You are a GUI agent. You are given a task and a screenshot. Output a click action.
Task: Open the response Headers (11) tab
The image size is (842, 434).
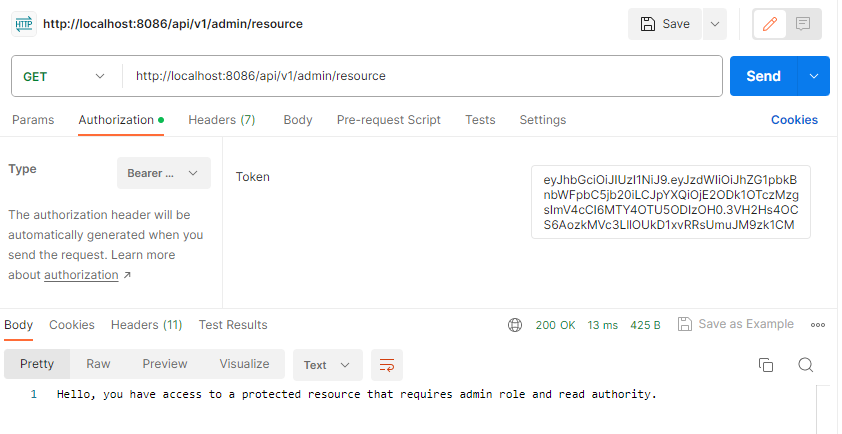pyautogui.click(x=147, y=325)
